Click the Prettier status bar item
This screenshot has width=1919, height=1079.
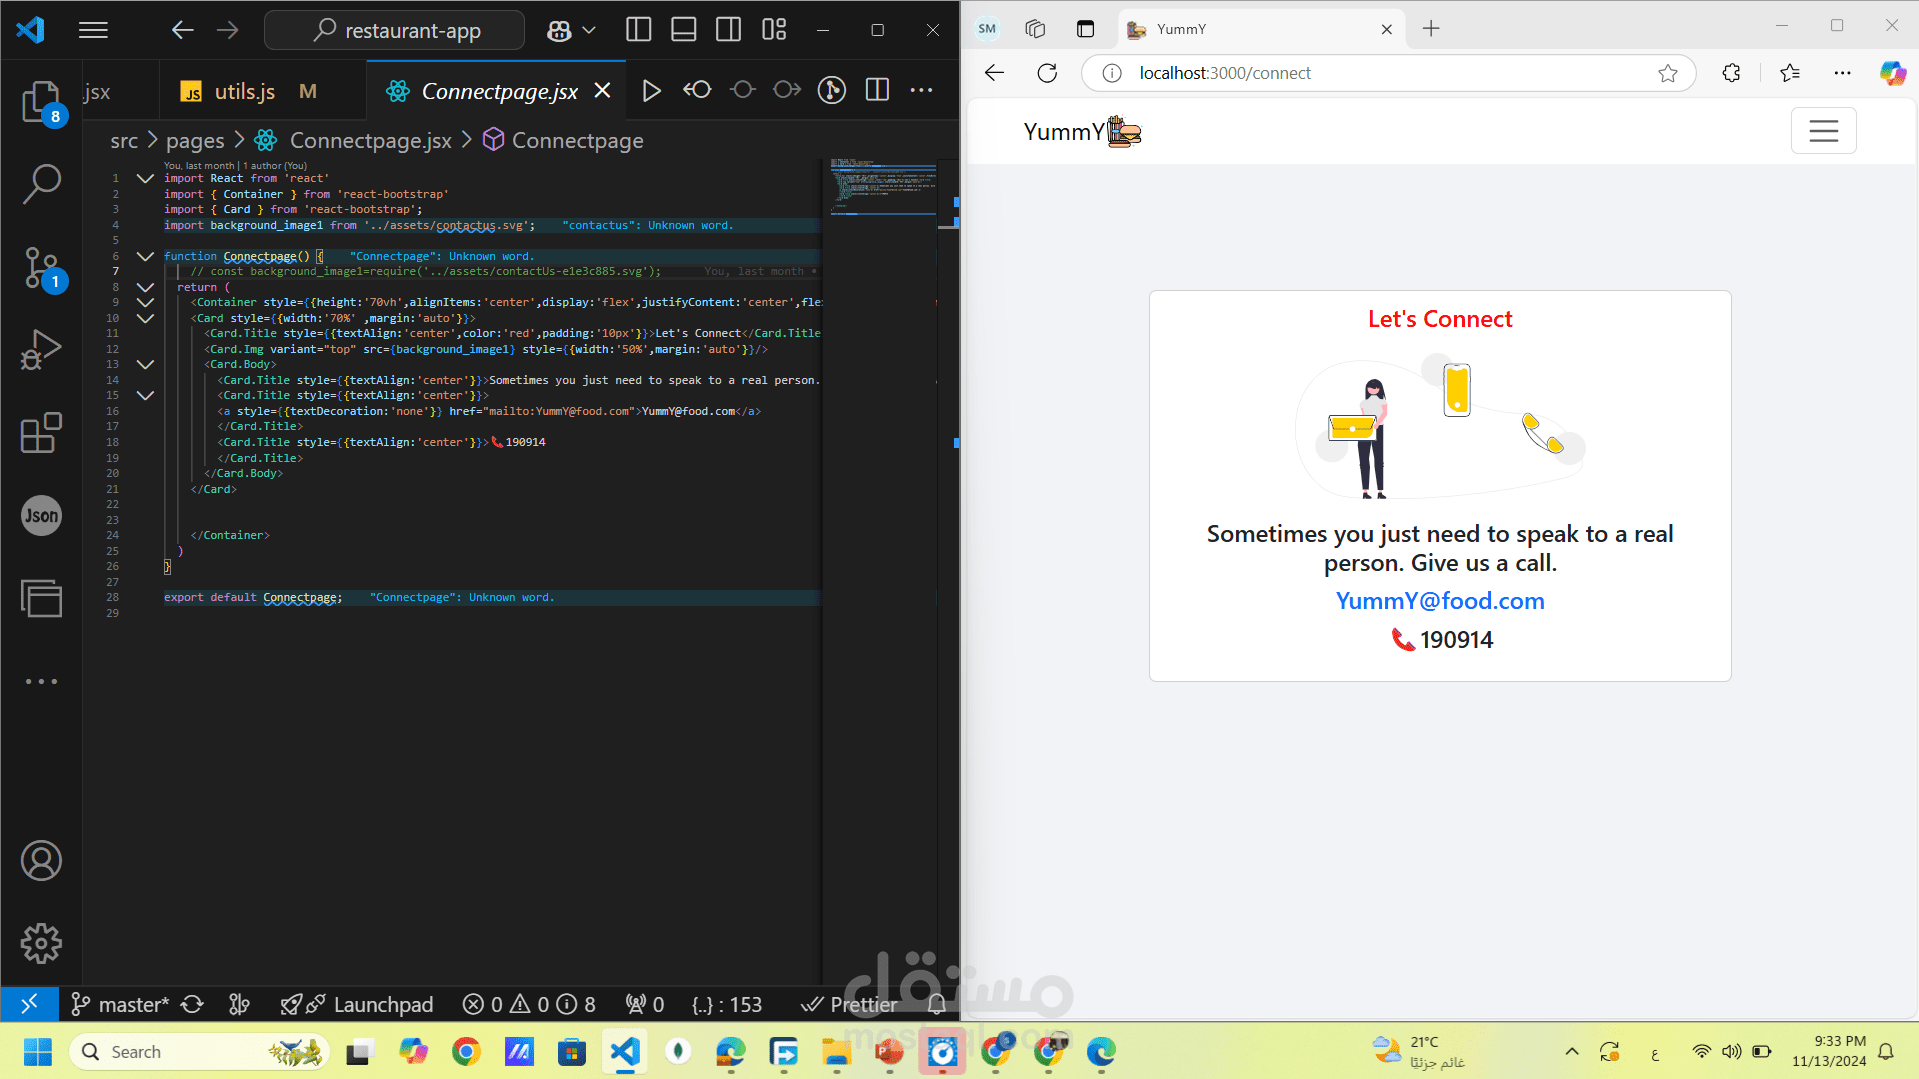click(849, 1004)
